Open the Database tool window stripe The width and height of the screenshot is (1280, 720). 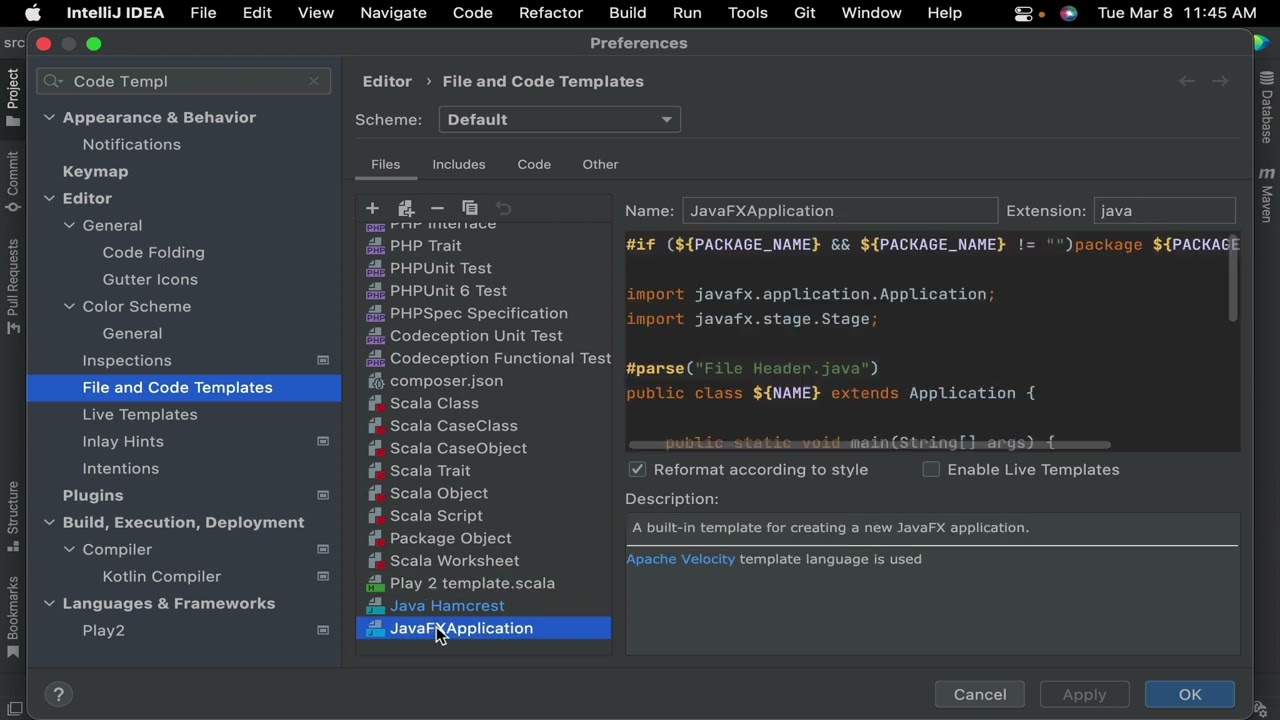(x=1266, y=108)
